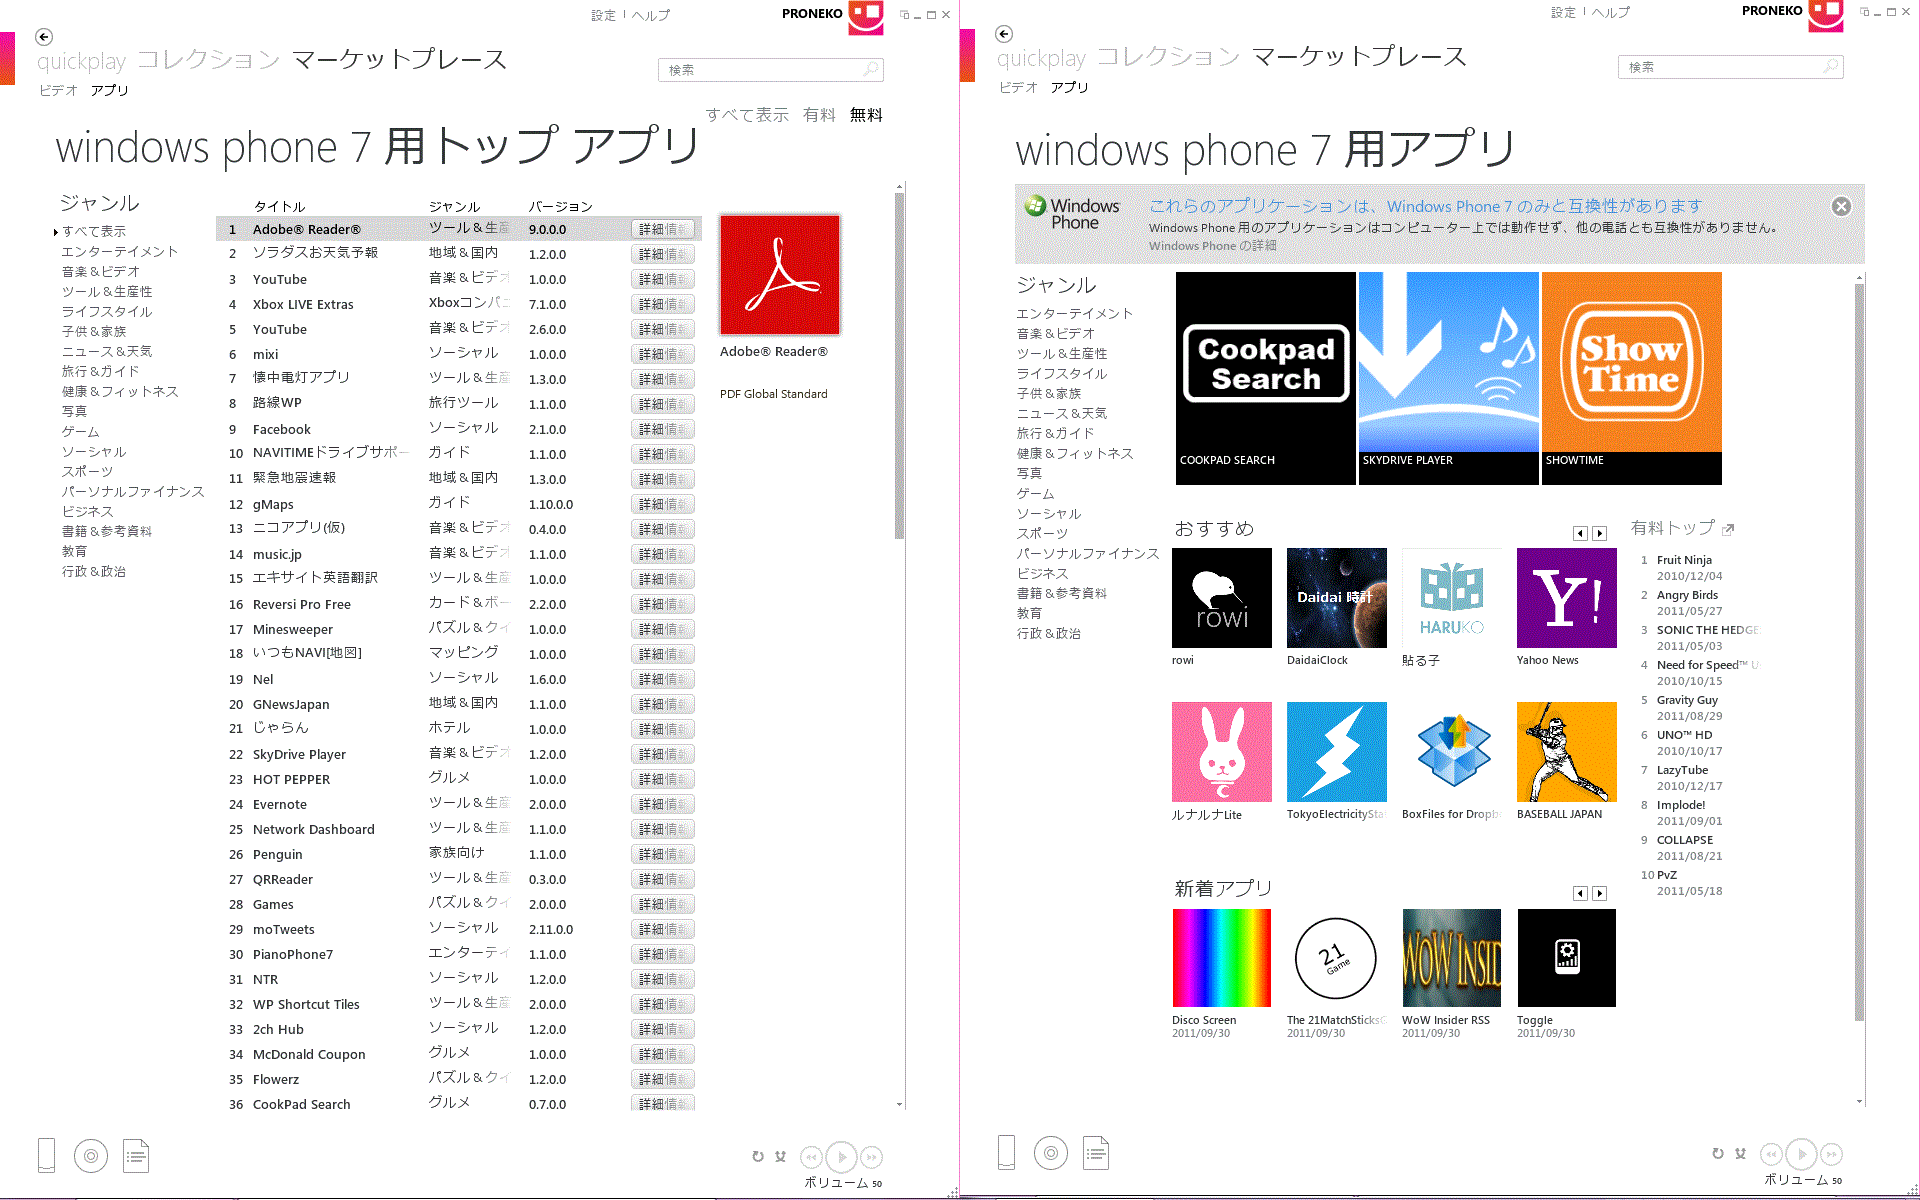The height and width of the screenshot is (1200, 1920).
Task: Open 設定 in the left window
Action: [603, 15]
